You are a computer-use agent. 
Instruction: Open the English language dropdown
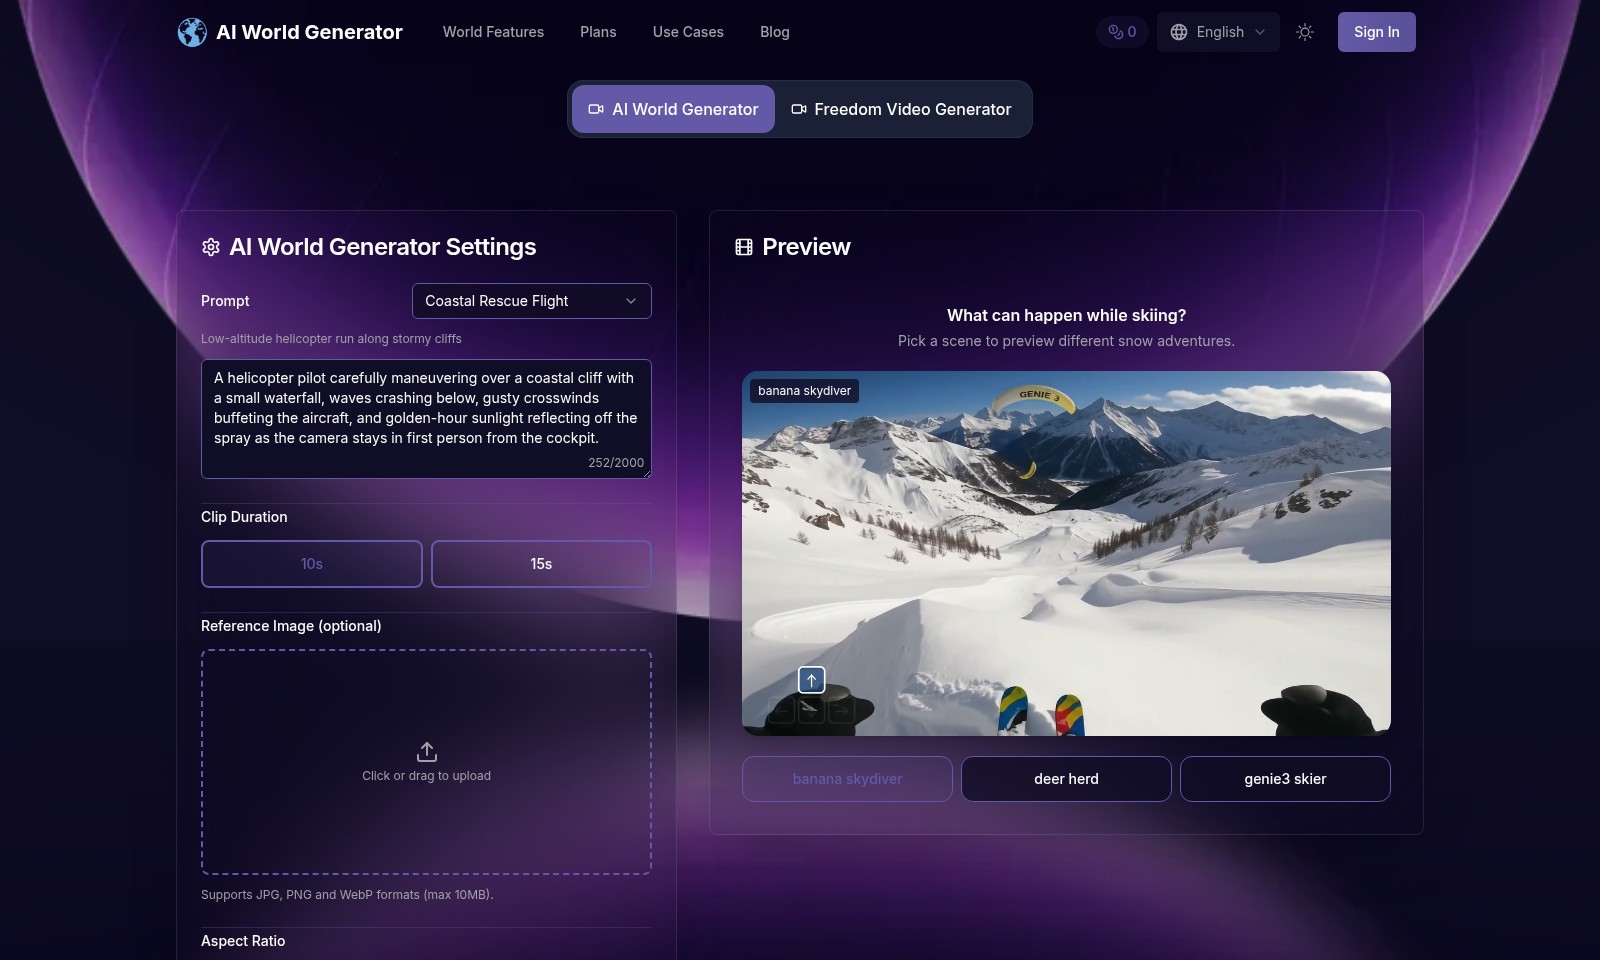tap(1218, 32)
